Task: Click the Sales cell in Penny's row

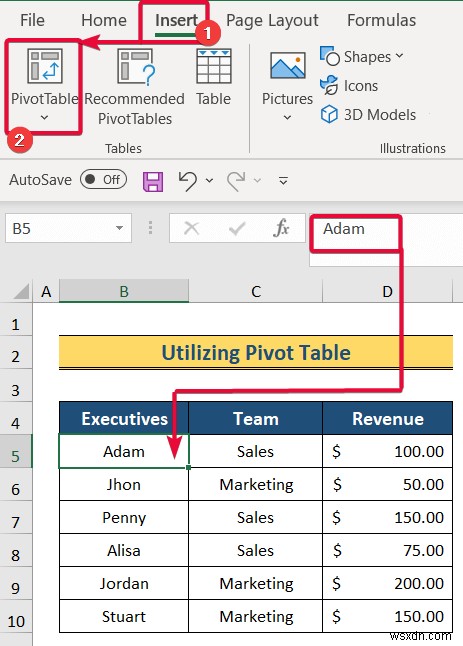Action: coord(256,517)
